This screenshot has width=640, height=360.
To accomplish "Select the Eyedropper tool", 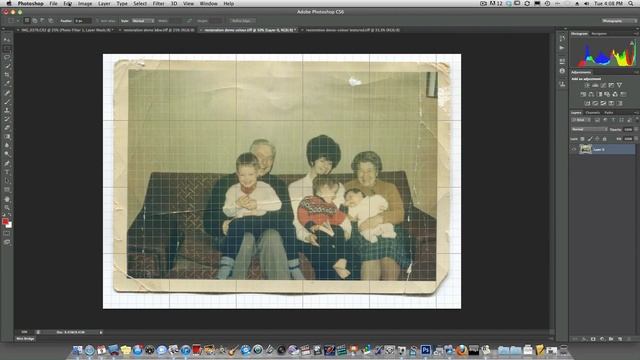I will (7, 84).
